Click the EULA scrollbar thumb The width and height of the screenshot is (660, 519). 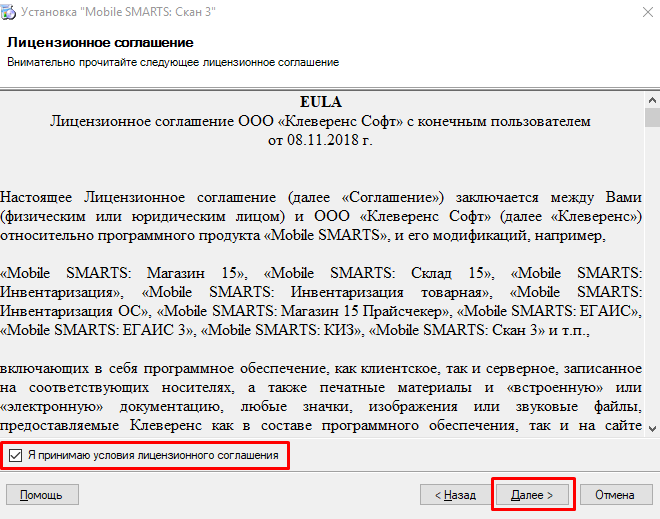tap(652, 117)
